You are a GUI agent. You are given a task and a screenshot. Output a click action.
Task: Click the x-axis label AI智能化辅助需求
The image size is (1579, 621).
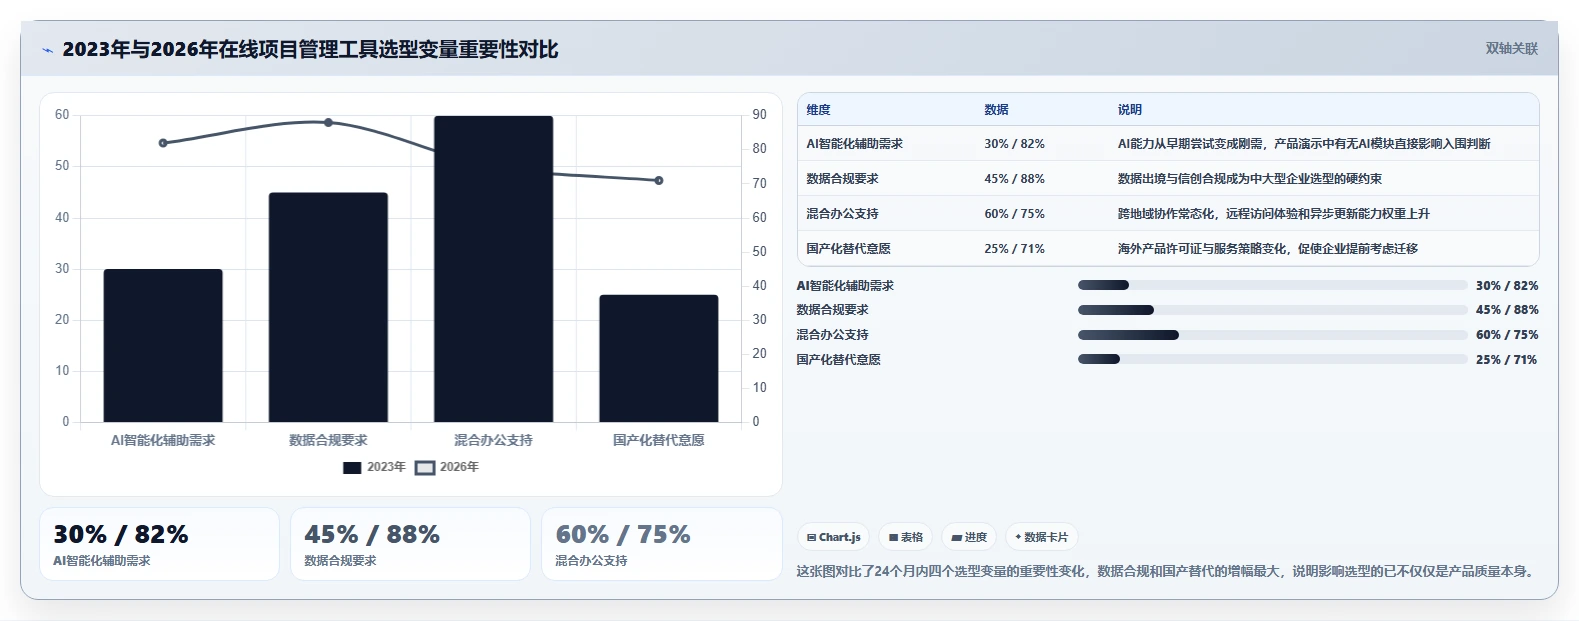[163, 440]
